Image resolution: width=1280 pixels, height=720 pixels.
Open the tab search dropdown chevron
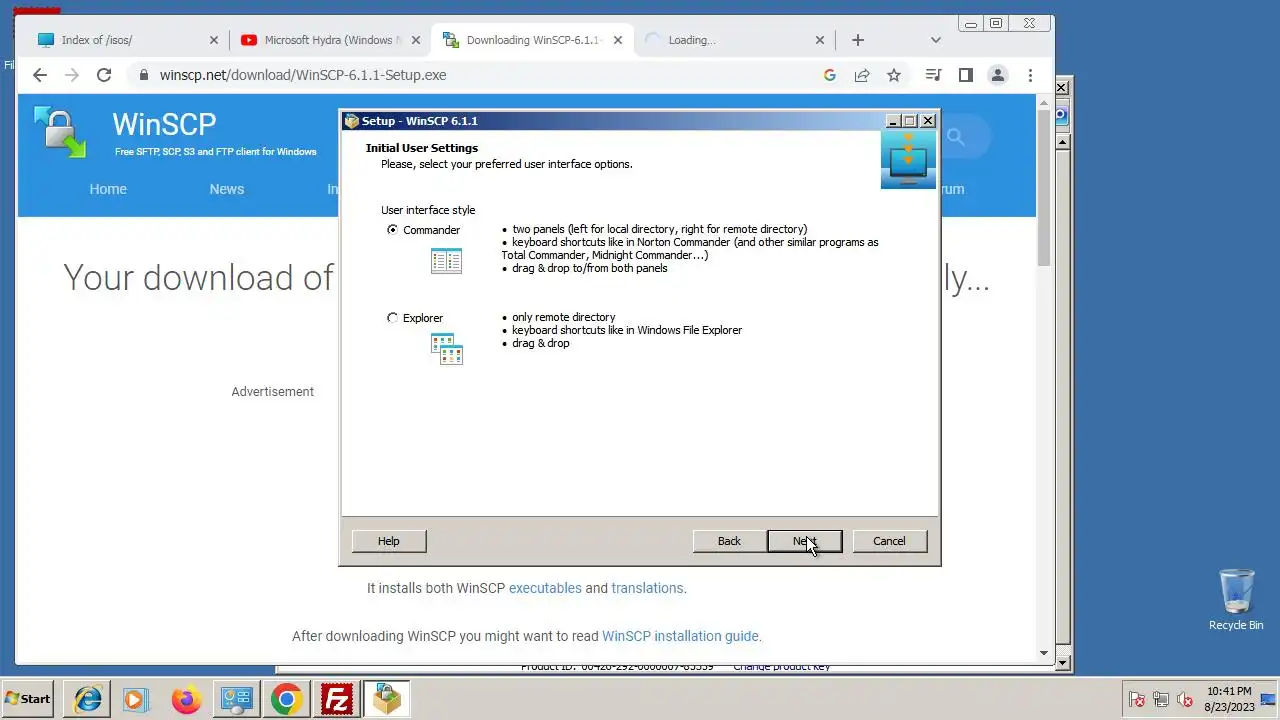pos(936,40)
